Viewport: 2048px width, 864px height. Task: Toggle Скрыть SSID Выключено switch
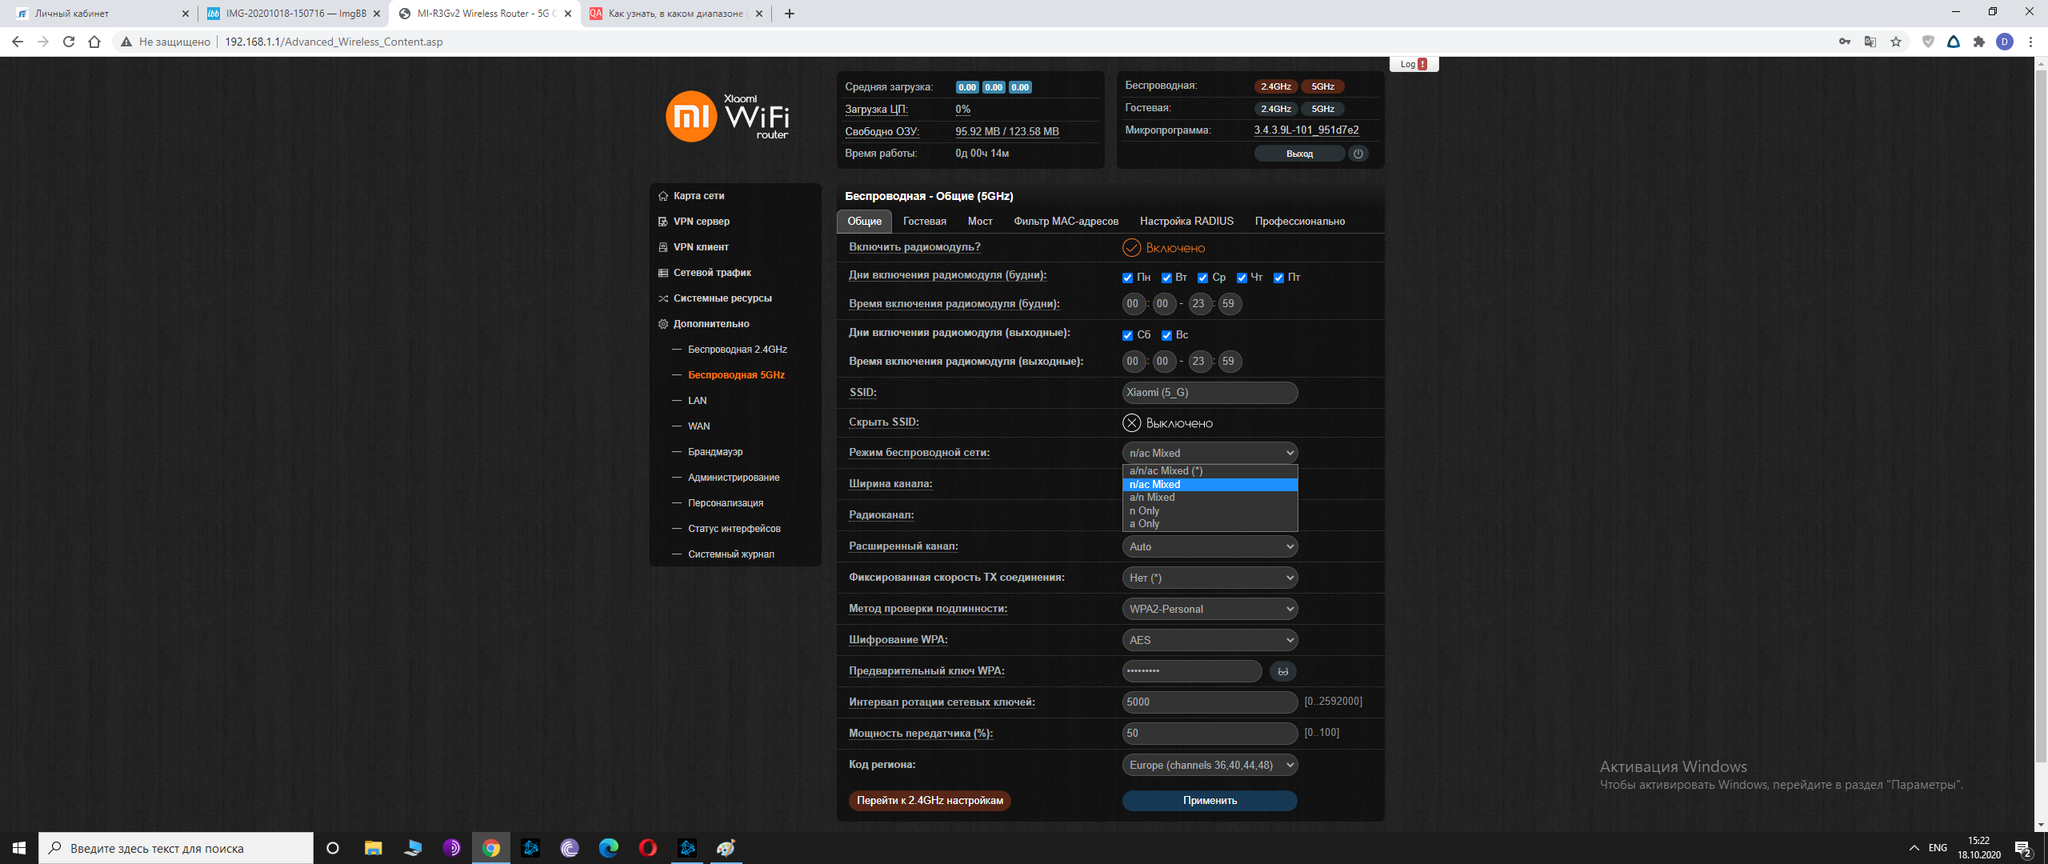1167,423
